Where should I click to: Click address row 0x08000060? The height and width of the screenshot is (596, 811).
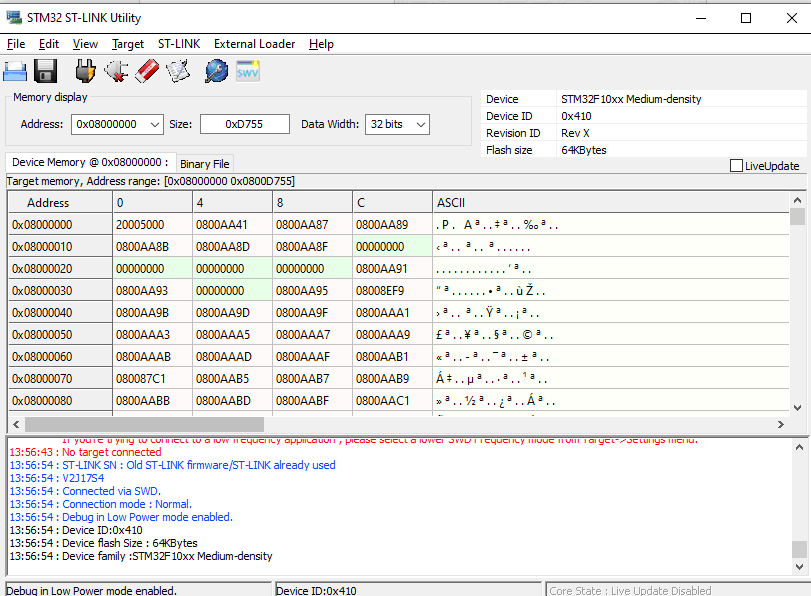click(x=60, y=357)
